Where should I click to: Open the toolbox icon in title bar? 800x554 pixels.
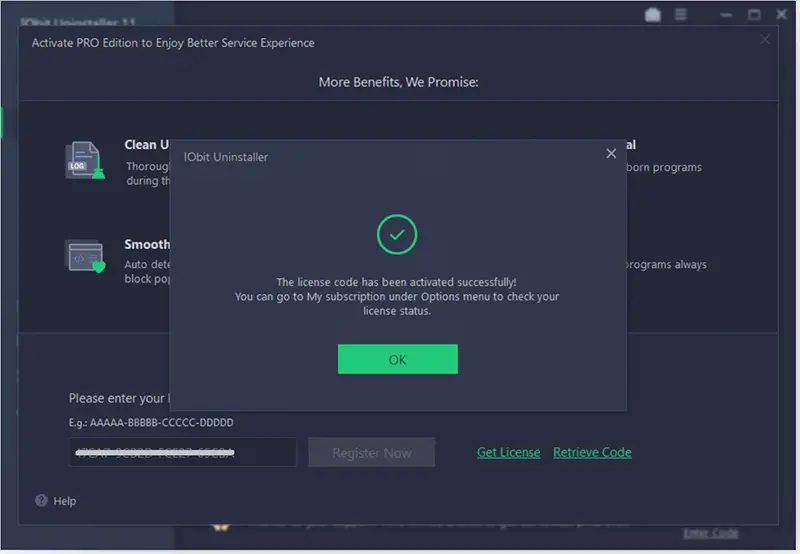click(x=653, y=14)
